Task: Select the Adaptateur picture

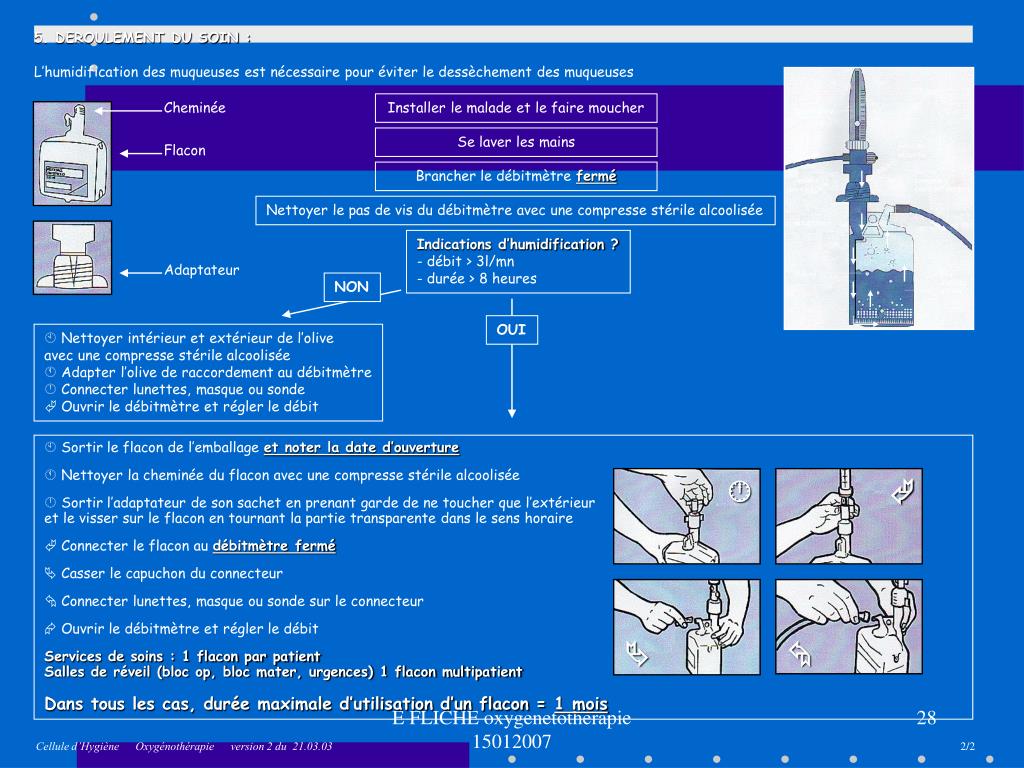Action: click(x=72, y=257)
